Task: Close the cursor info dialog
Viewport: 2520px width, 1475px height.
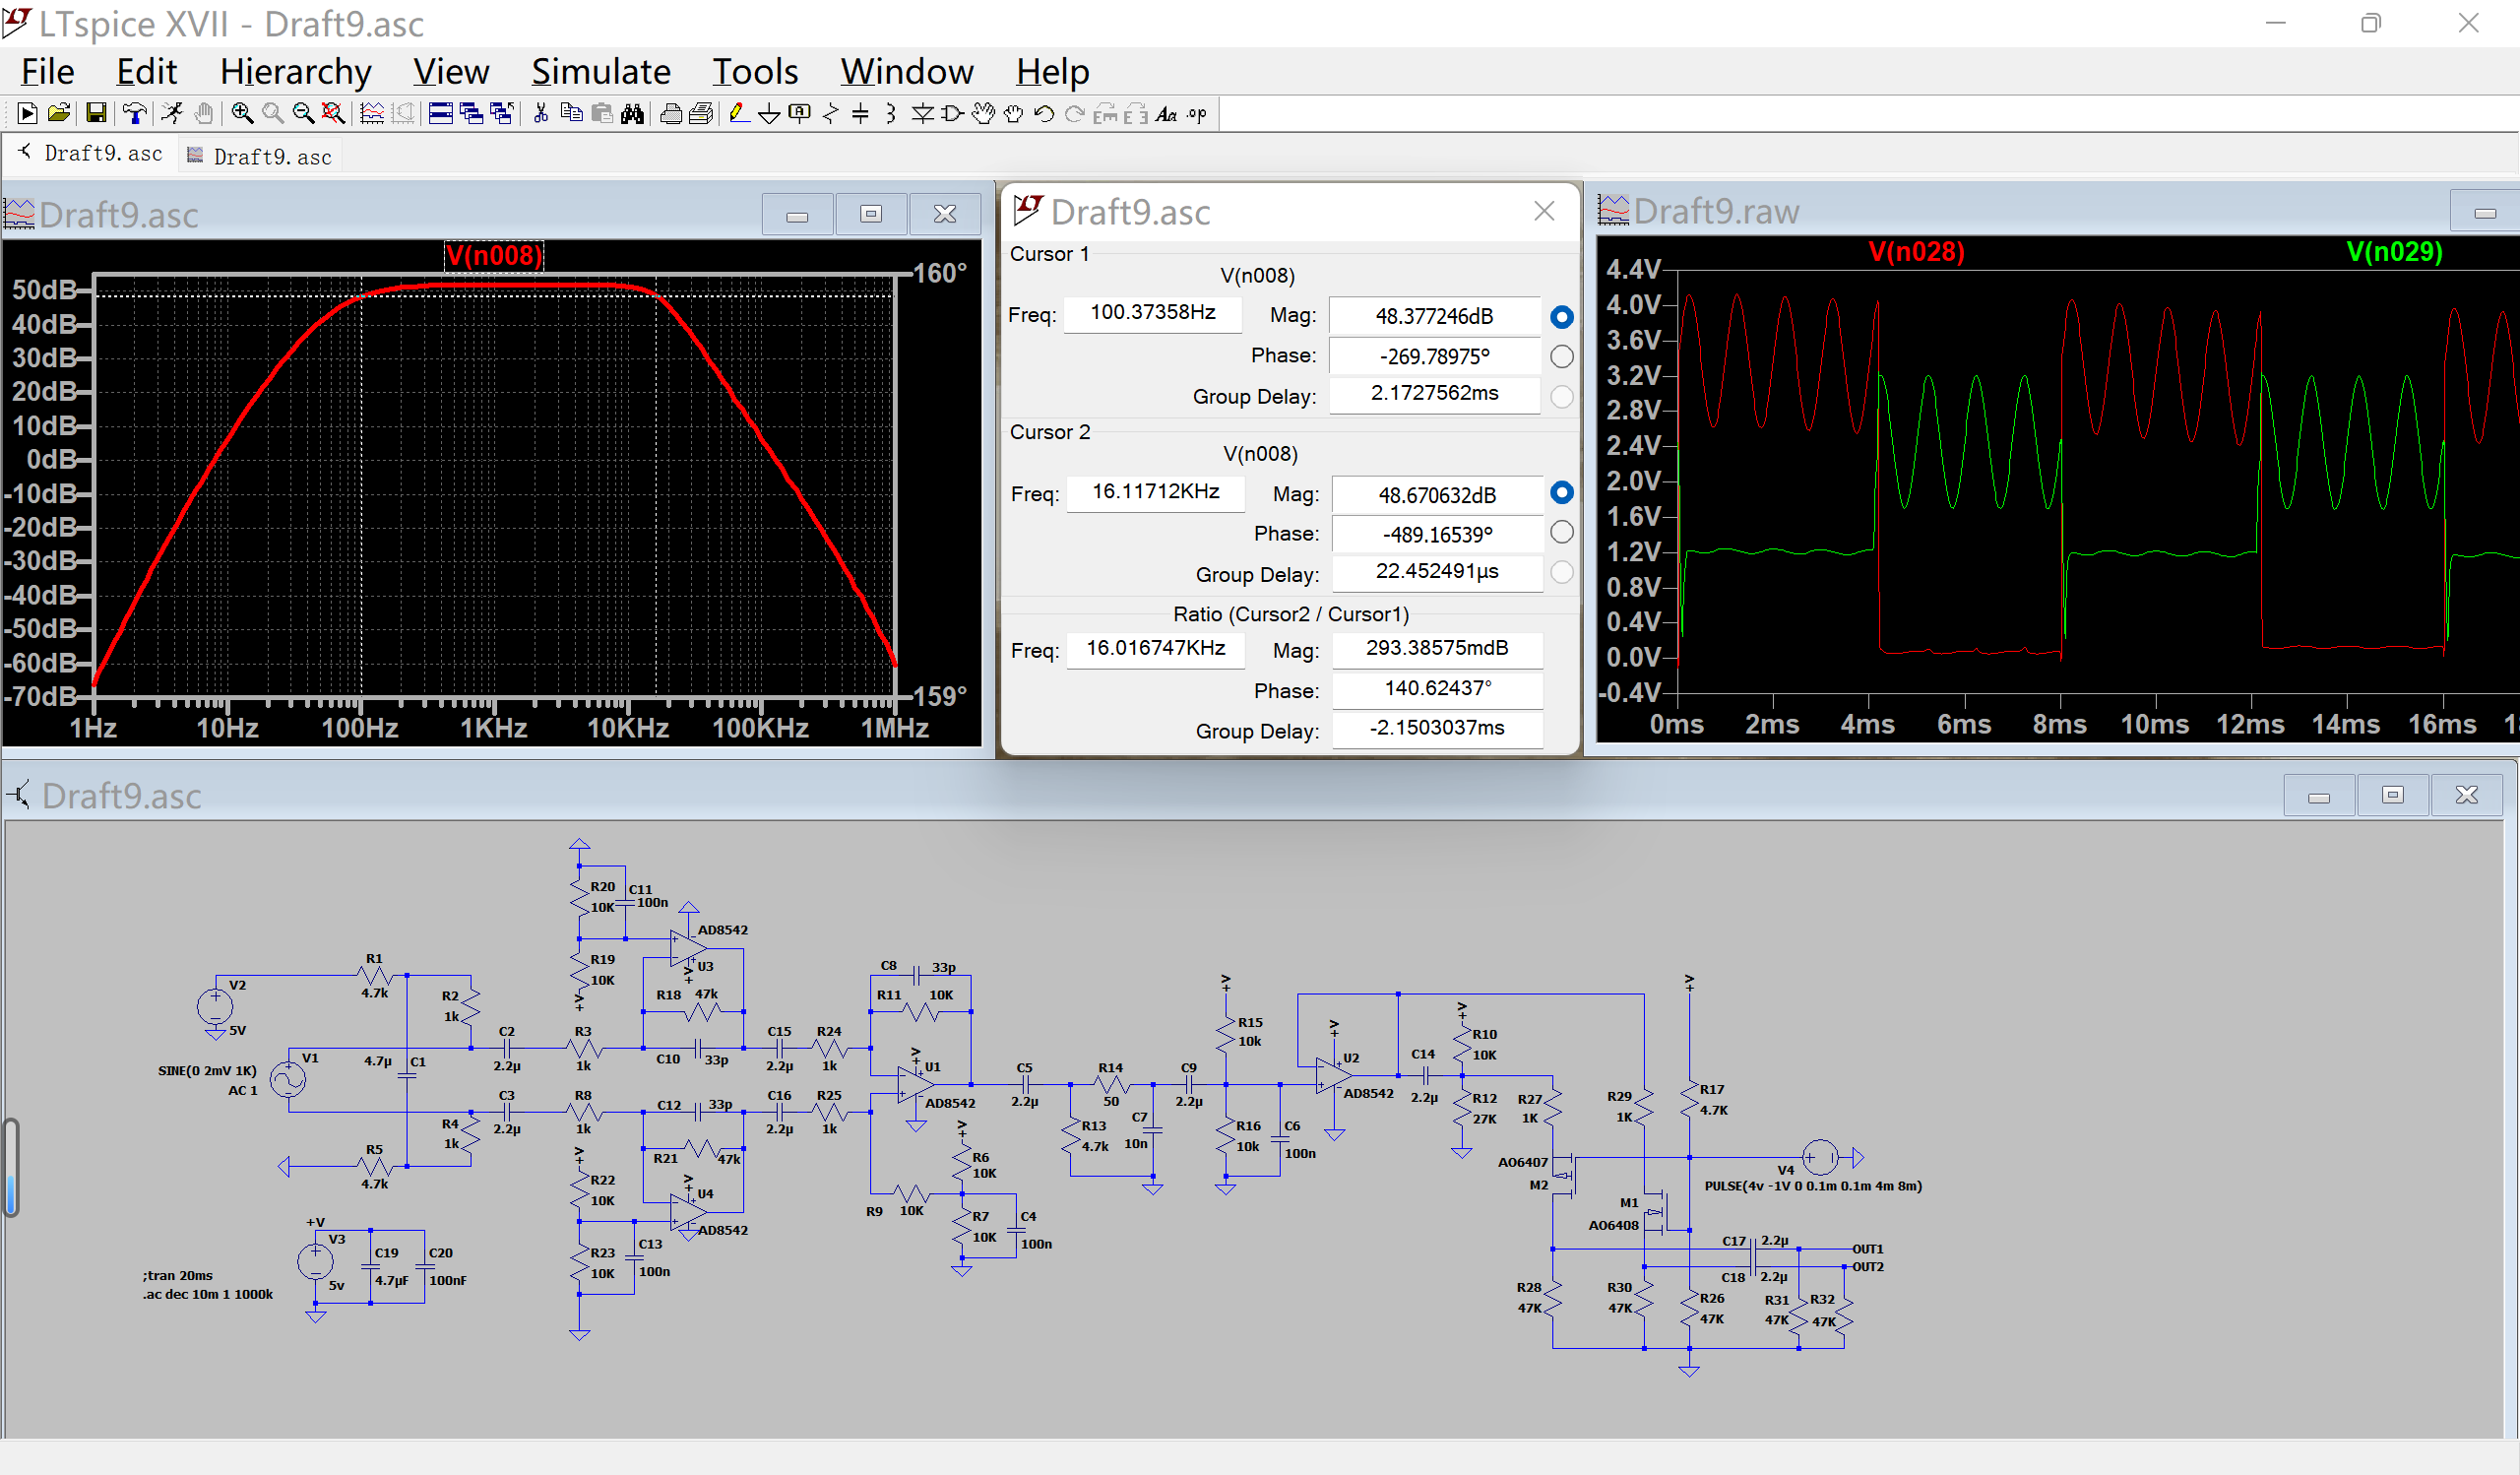Action: click(1543, 211)
